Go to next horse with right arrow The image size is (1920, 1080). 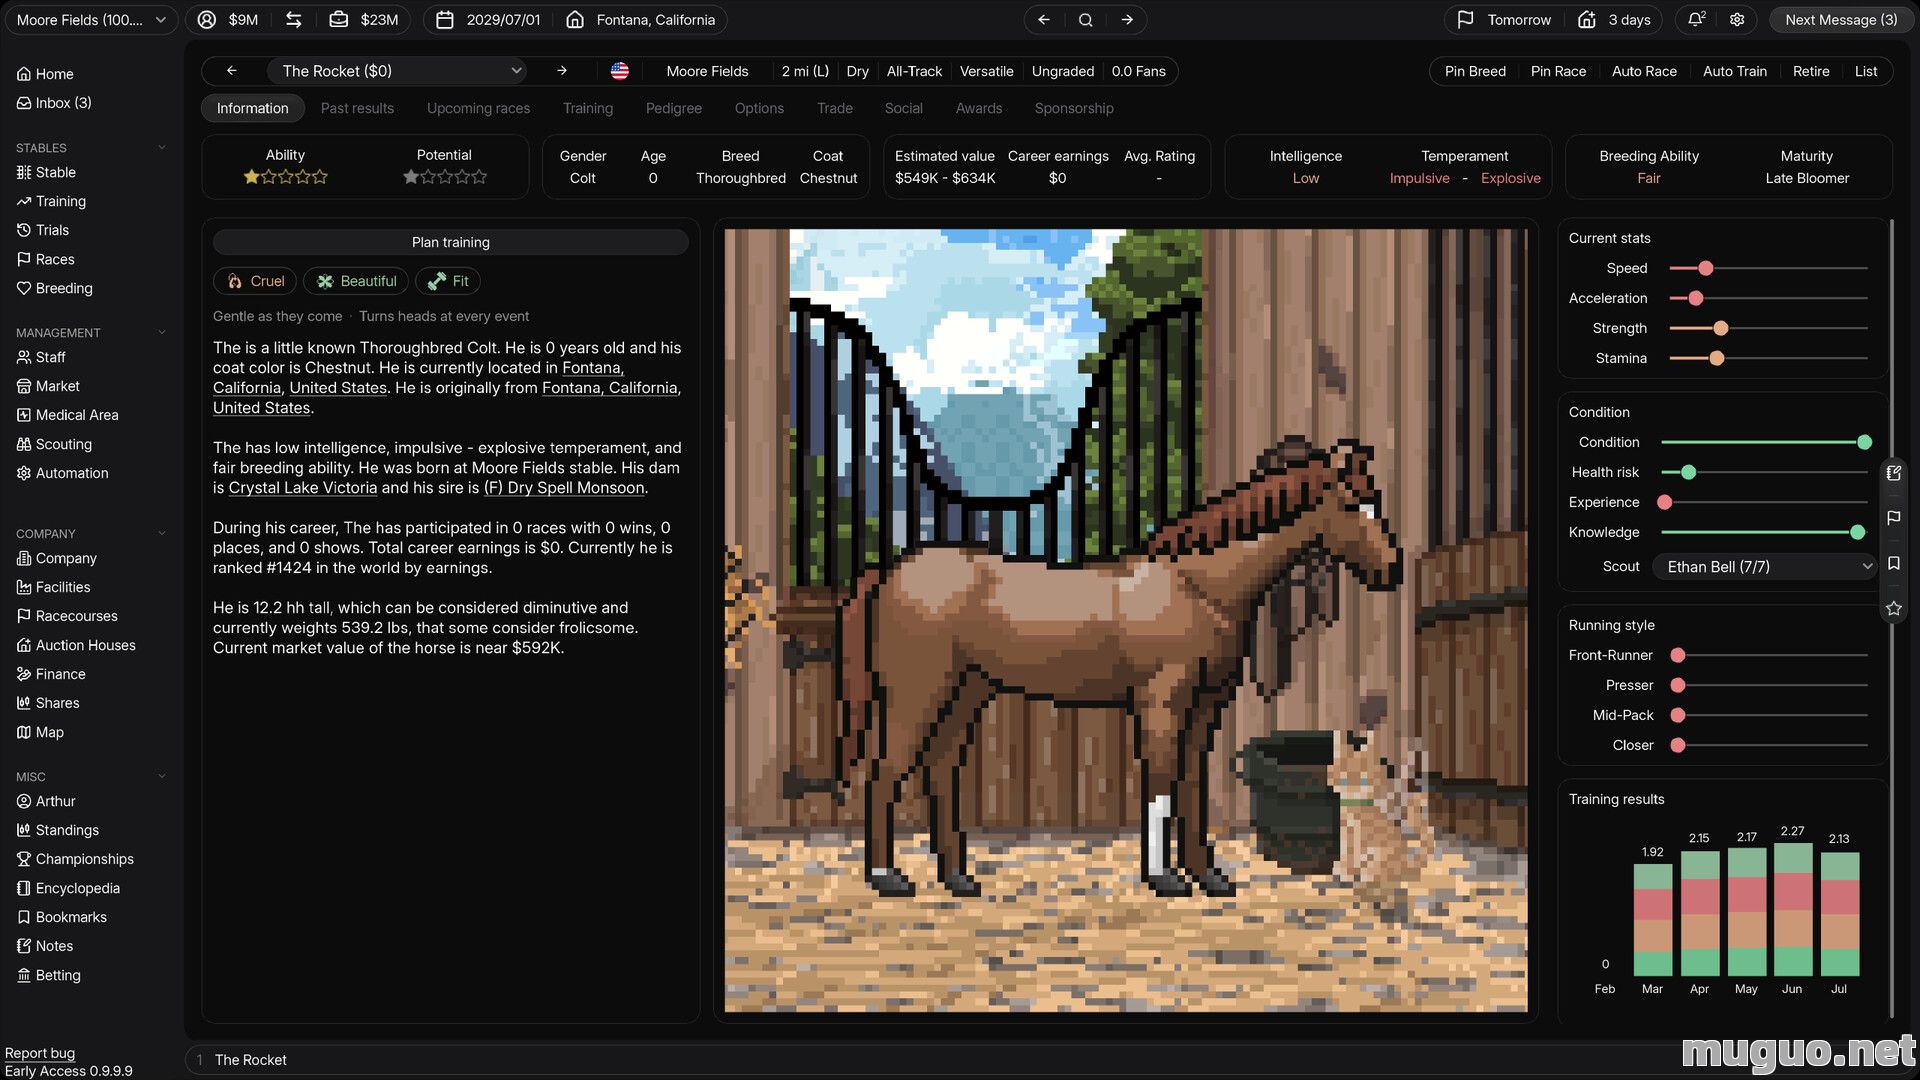562,71
